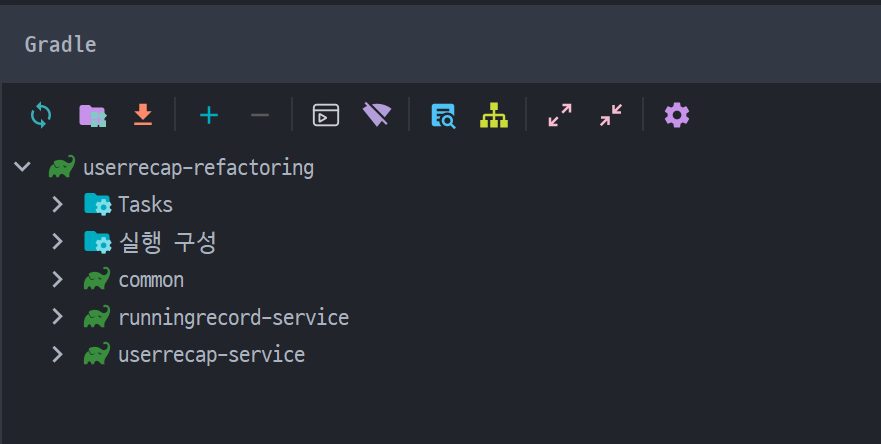Expand the common module chevron
881x444 pixels.
pyautogui.click(x=58, y=280)
